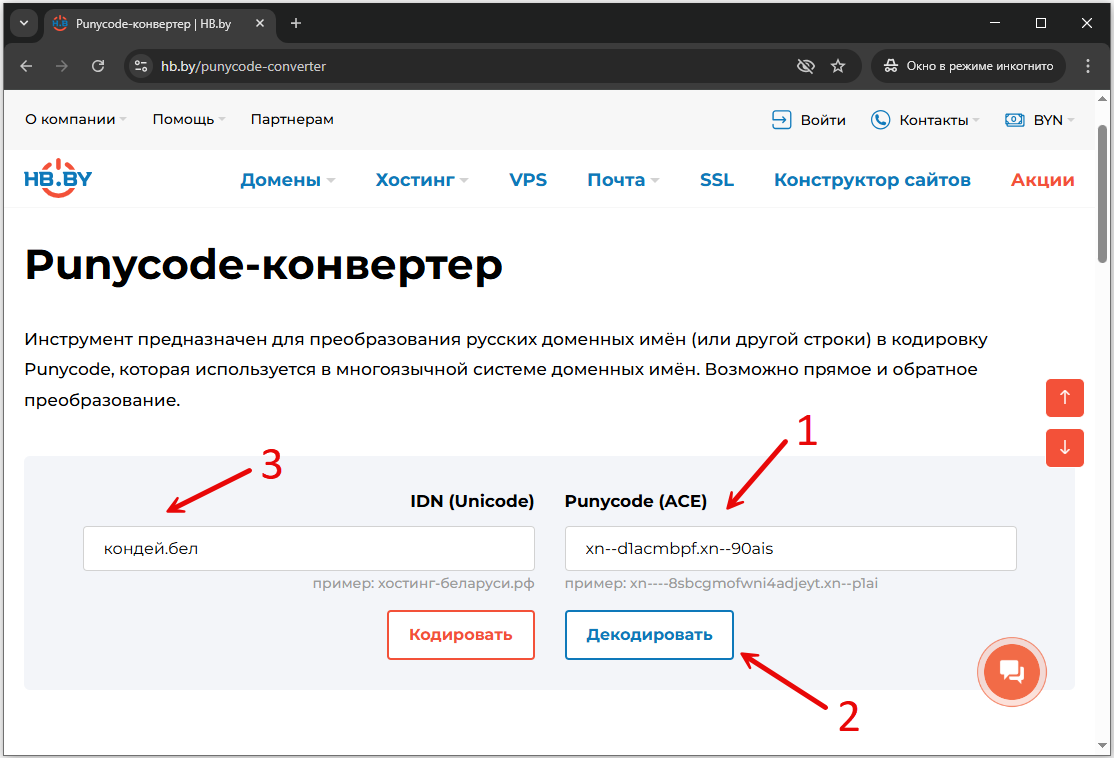
Task: Close the Punycode-конвертер tab
Action: [260, 23]
